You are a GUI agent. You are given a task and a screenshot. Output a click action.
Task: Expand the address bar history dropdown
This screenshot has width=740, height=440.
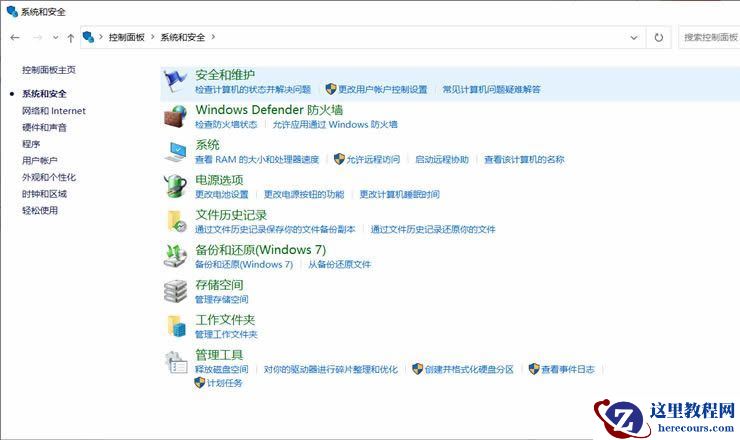pyautogui.click(x=634, y=37)
